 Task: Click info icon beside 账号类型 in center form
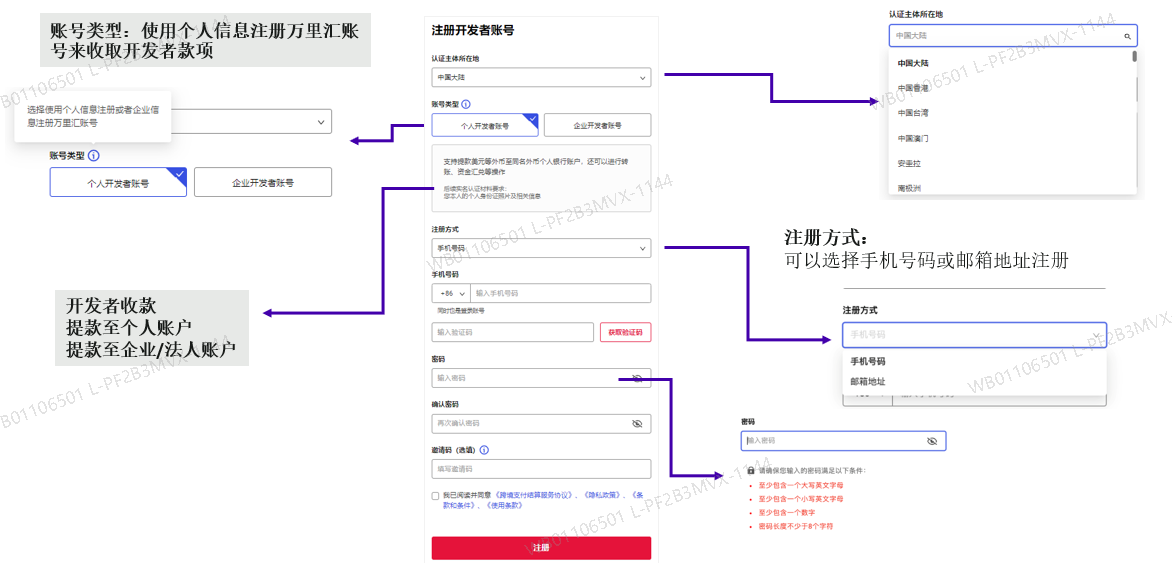click(x=466, y=105)
